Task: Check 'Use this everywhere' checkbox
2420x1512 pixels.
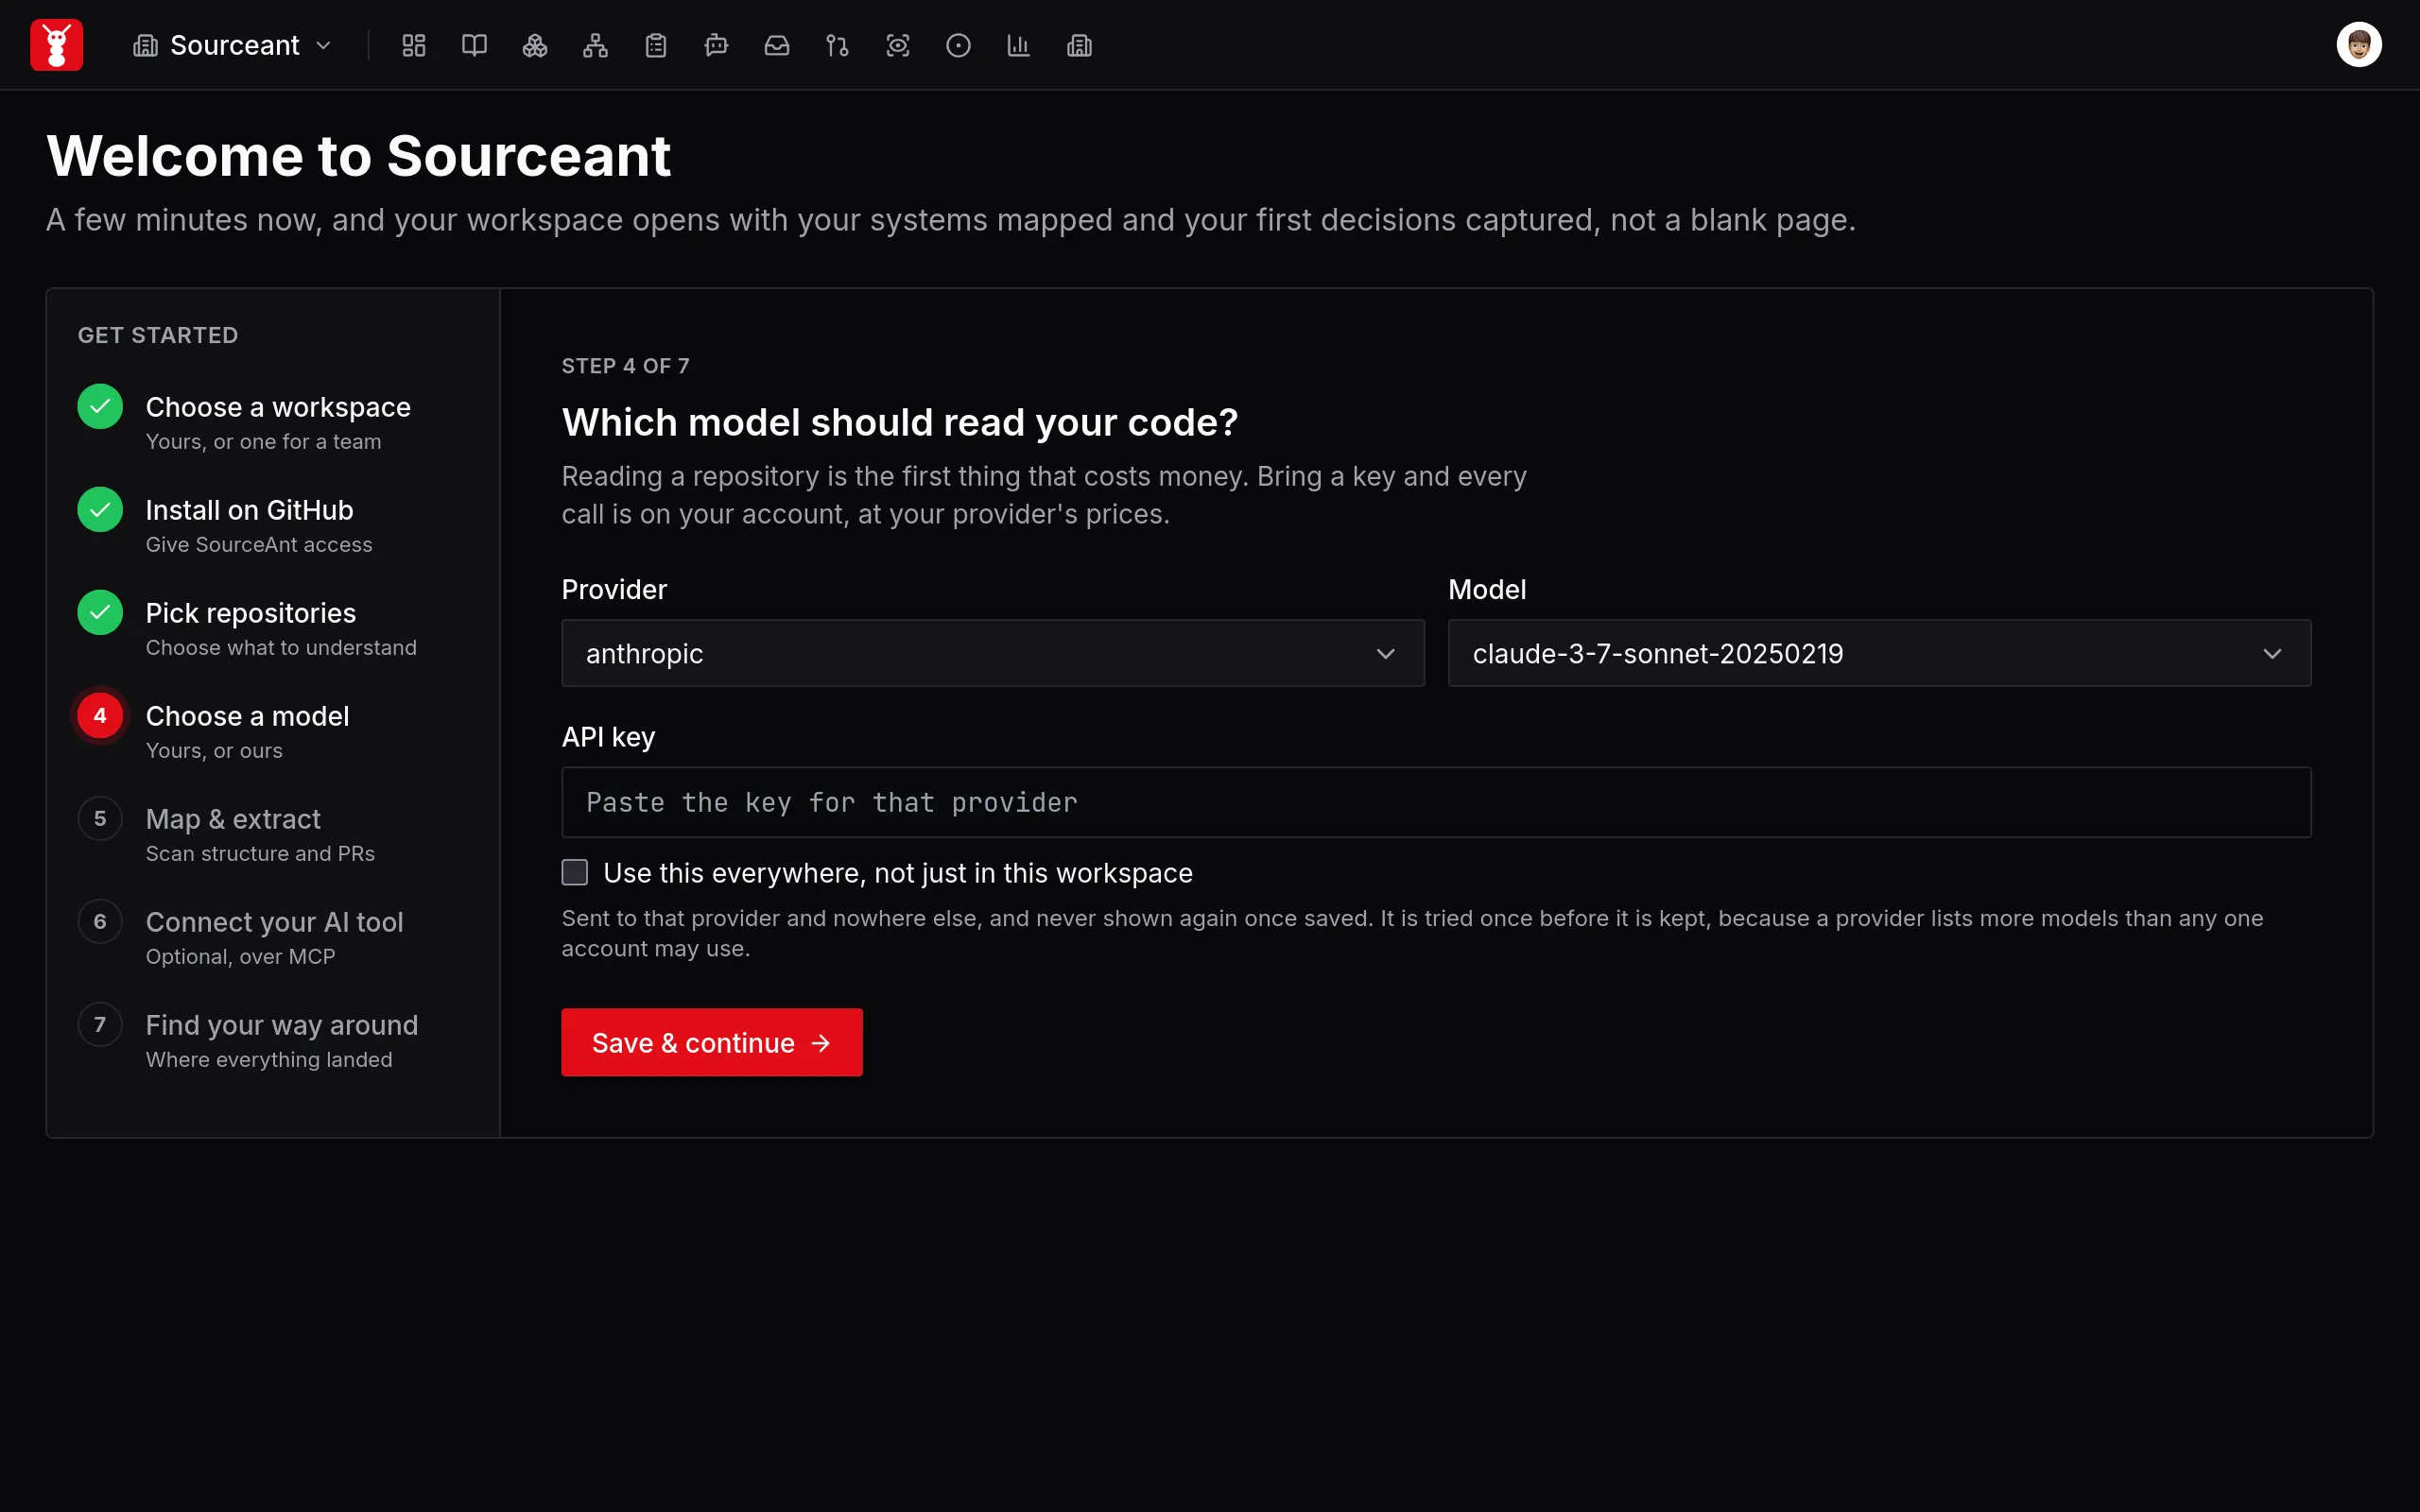Action: point(574,872)
